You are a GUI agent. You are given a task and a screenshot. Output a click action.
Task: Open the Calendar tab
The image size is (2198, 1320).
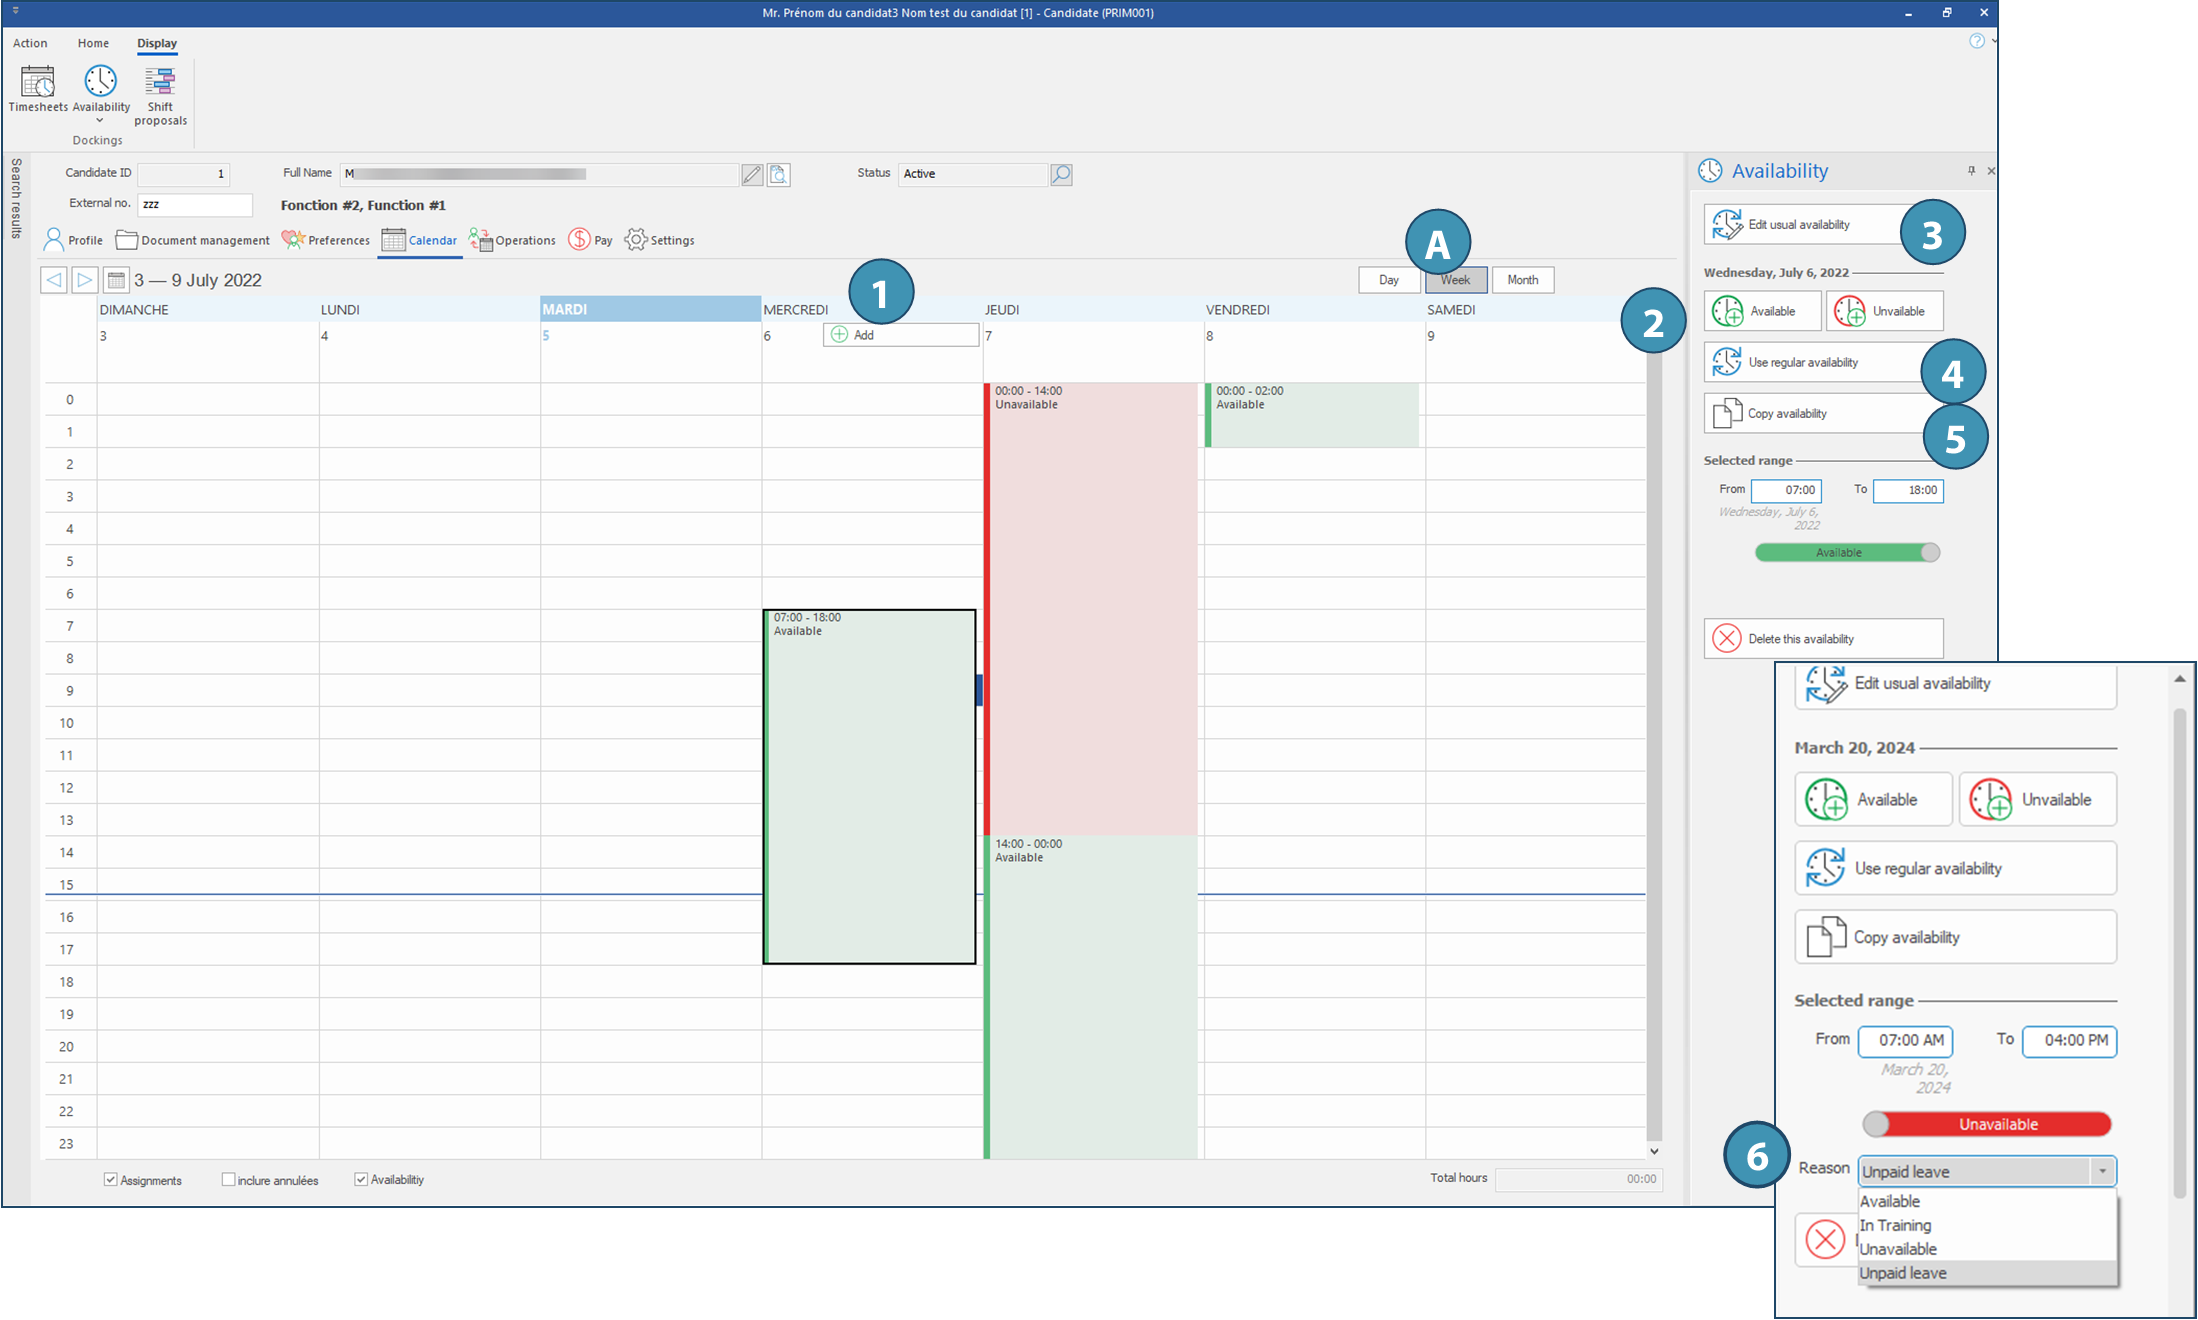(420, 240)
